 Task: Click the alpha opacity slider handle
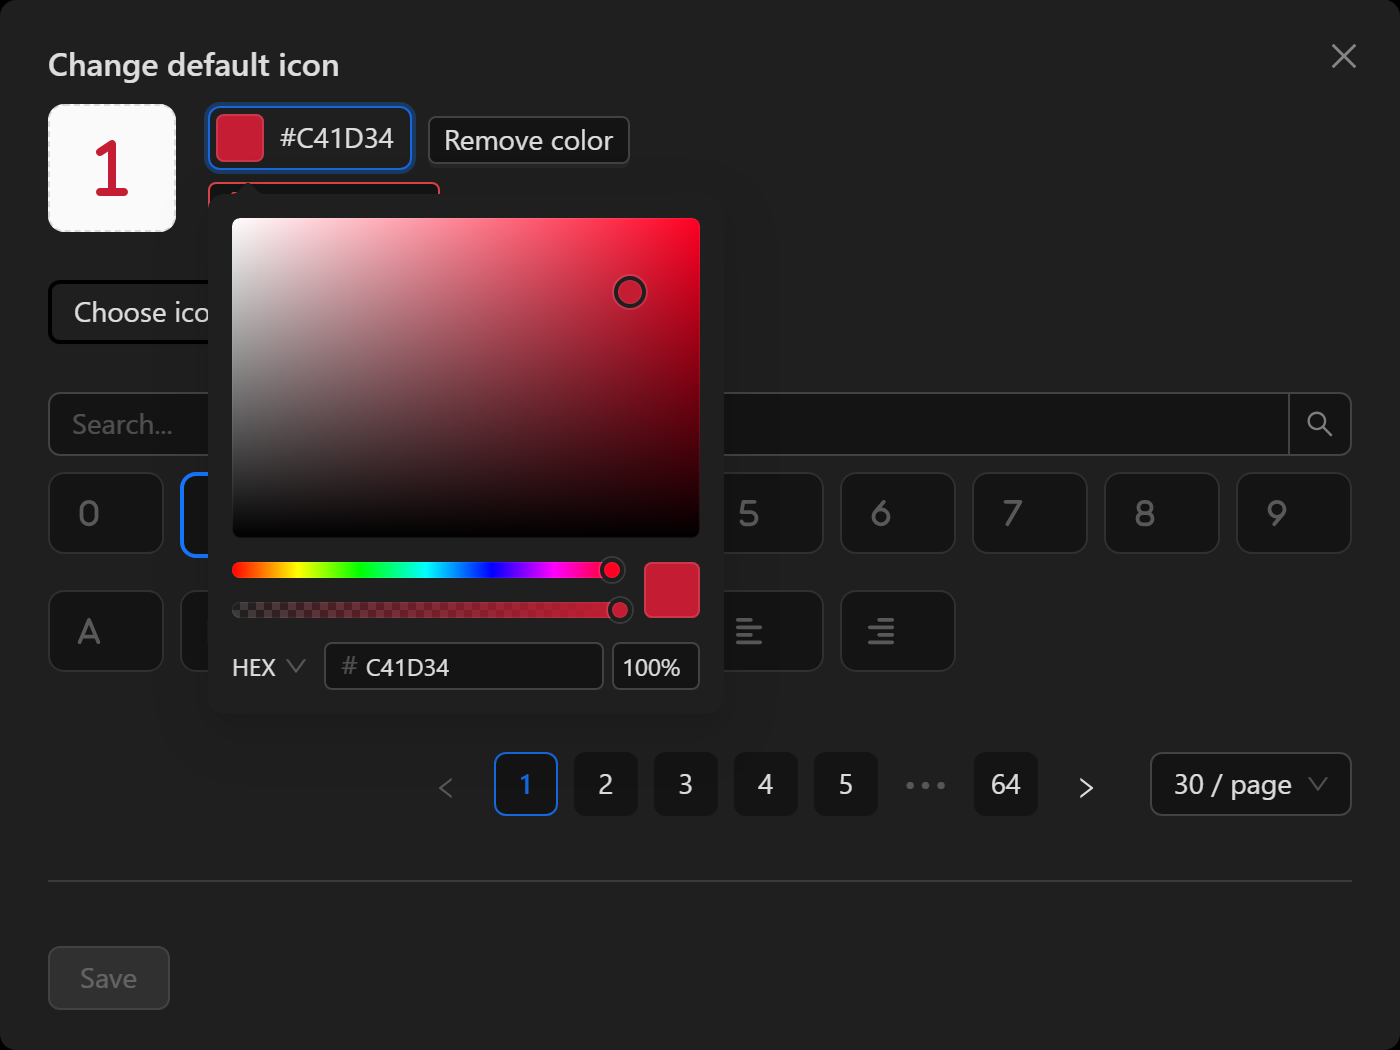620,610
